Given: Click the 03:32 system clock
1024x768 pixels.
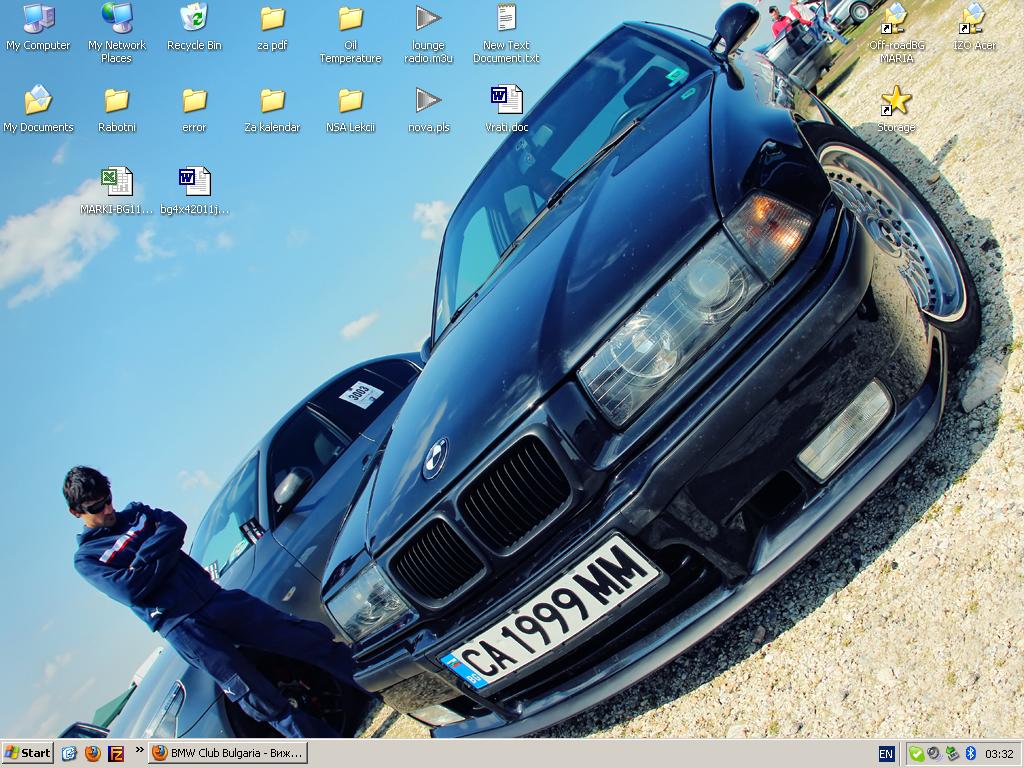Looking at the screenshot, I should point(999,754).
